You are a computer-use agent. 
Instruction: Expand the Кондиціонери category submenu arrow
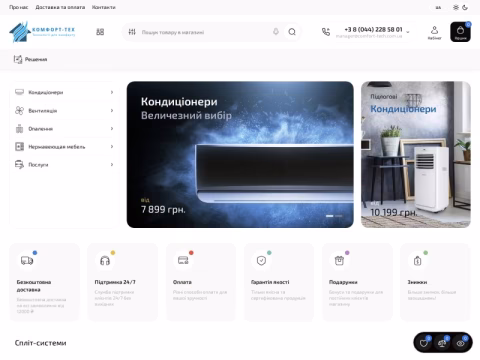click(112, 92)
